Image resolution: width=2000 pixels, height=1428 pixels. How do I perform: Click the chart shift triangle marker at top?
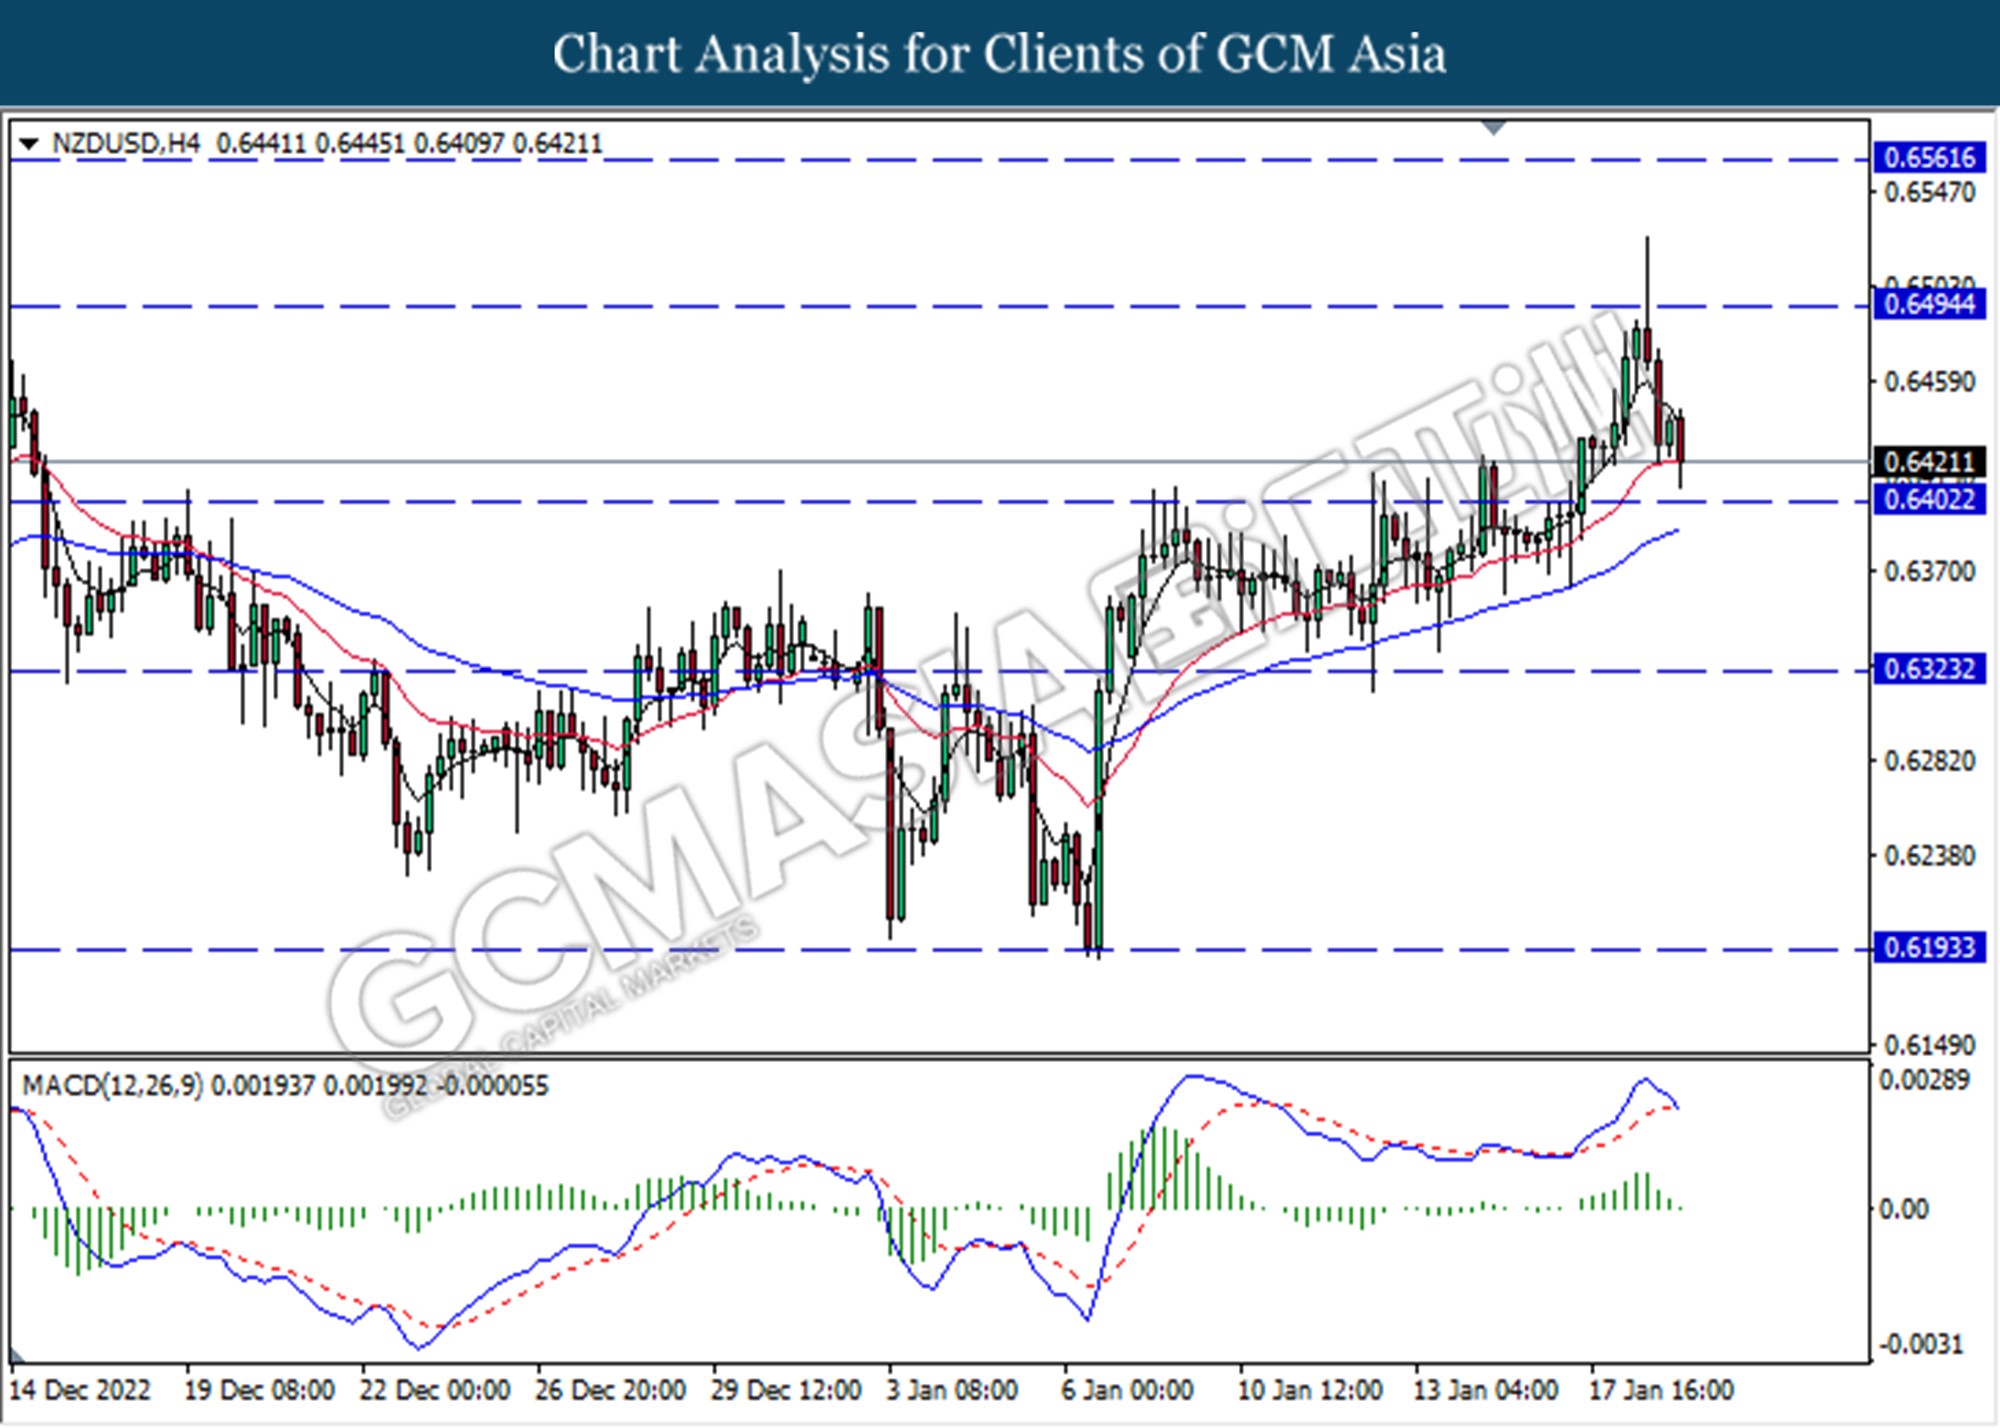click(1494, 128)
